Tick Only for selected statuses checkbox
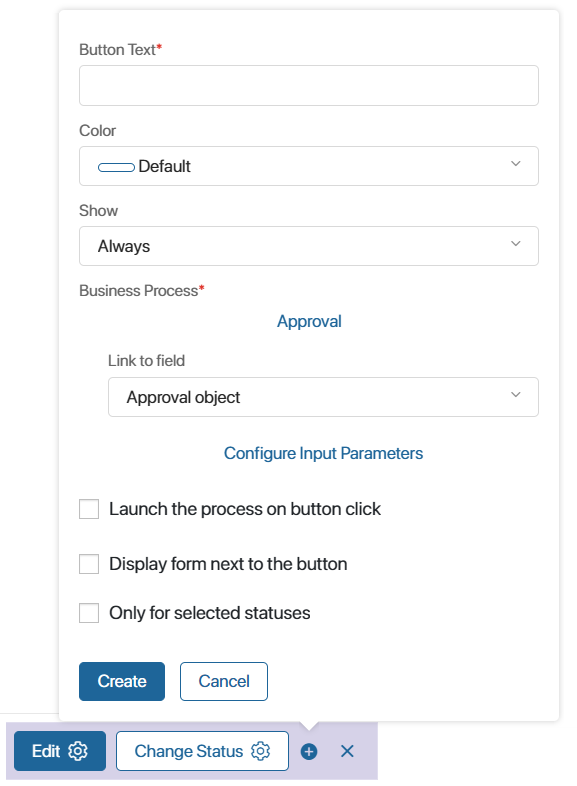 89,613
